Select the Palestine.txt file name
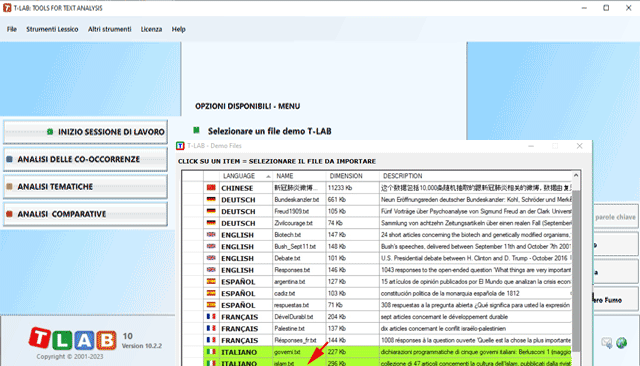Image resolution: width=640 pixels, height=366 pixels. 289,328
